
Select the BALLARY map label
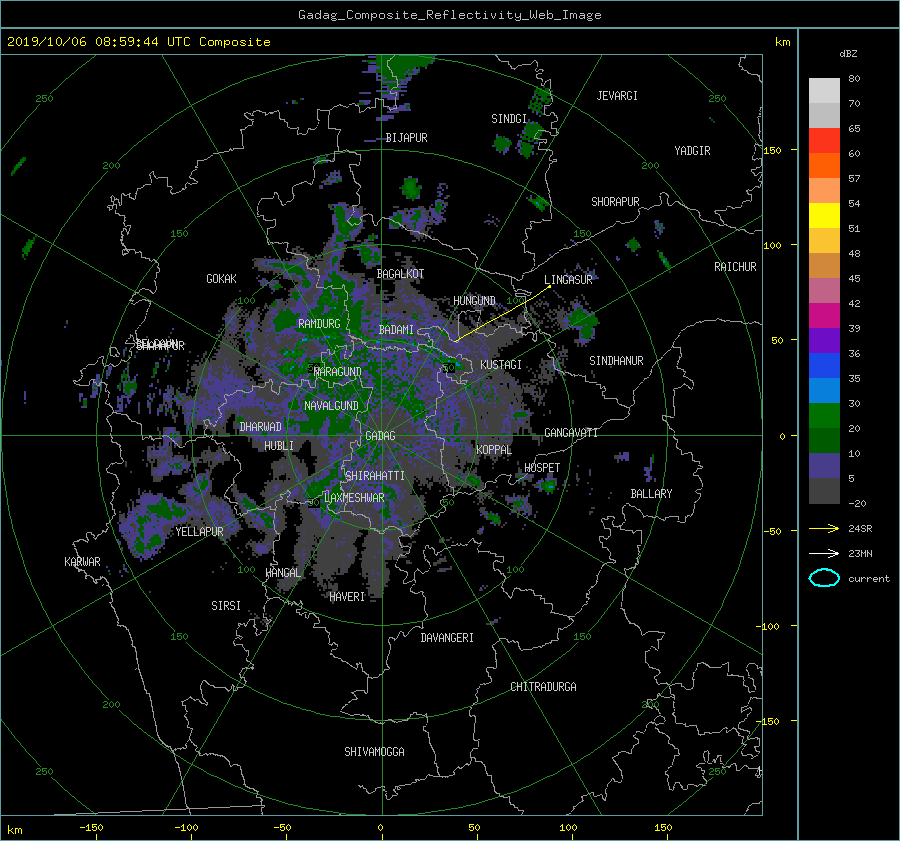[x=651, y=494]
